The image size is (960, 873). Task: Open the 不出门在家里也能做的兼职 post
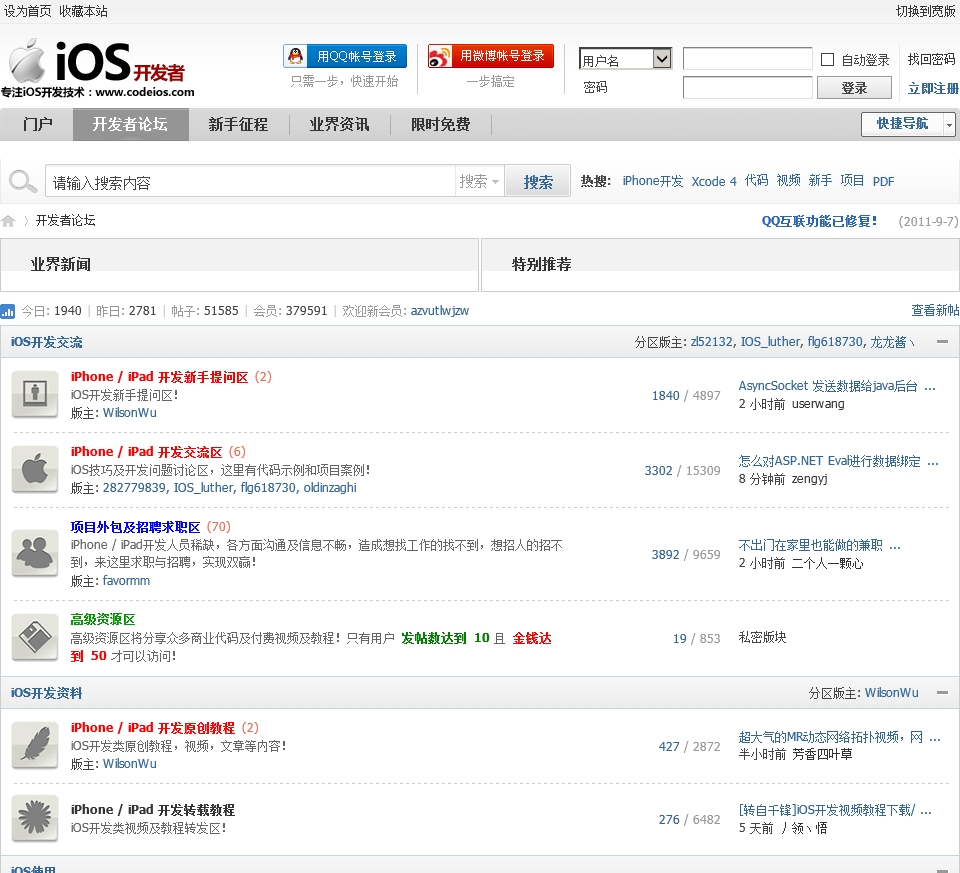pos(811,545)
